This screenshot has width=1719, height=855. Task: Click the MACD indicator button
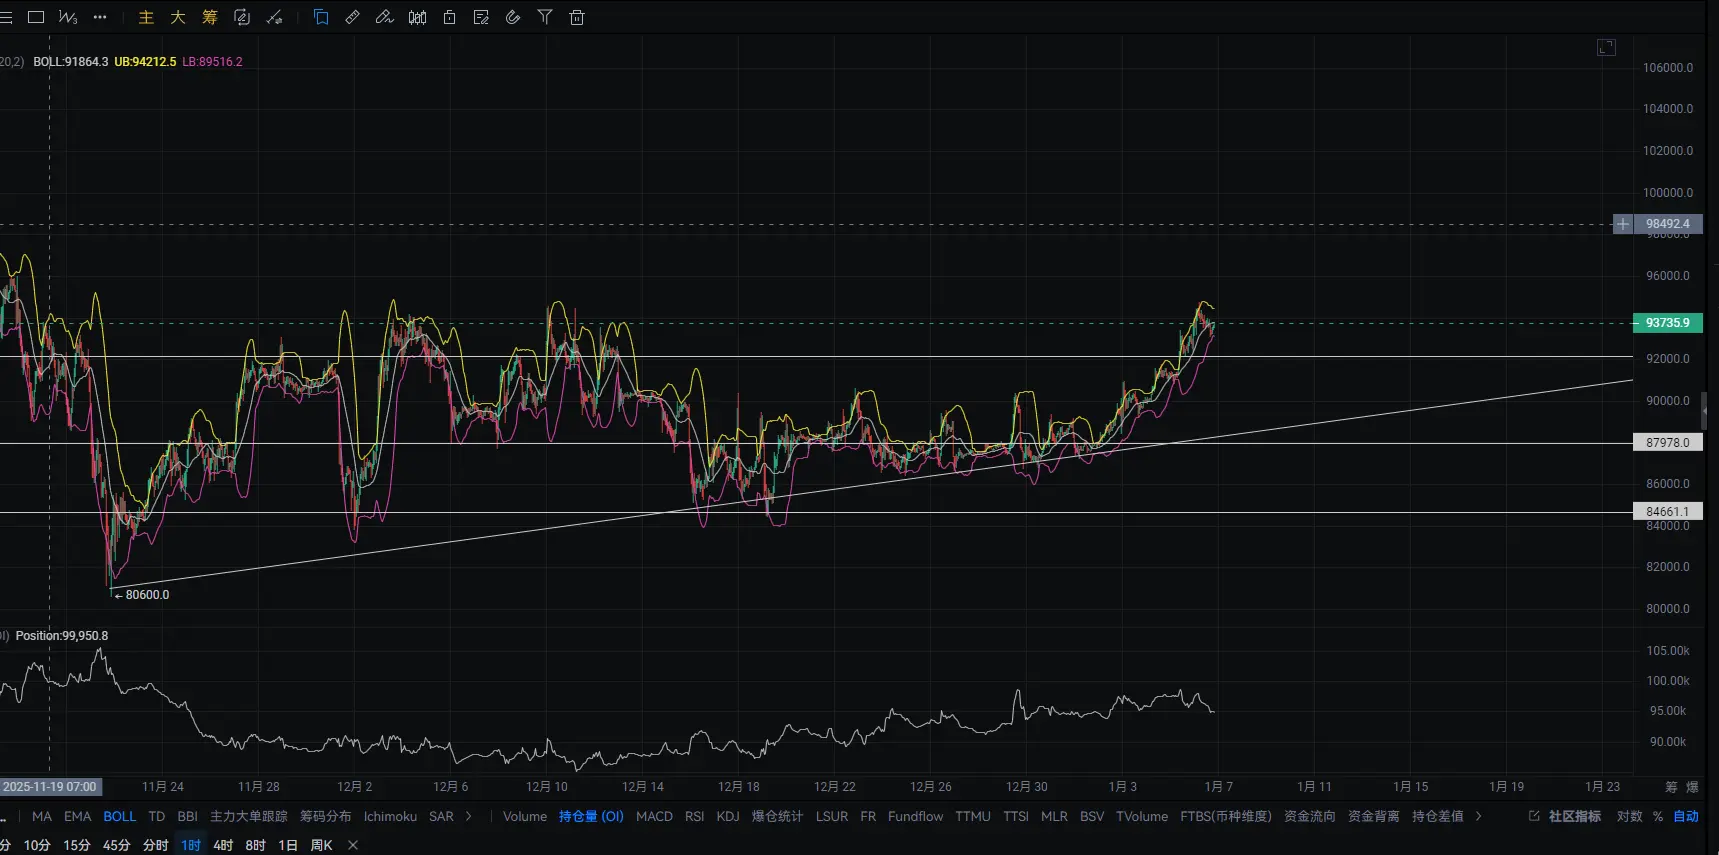click(x=654, y=816)
